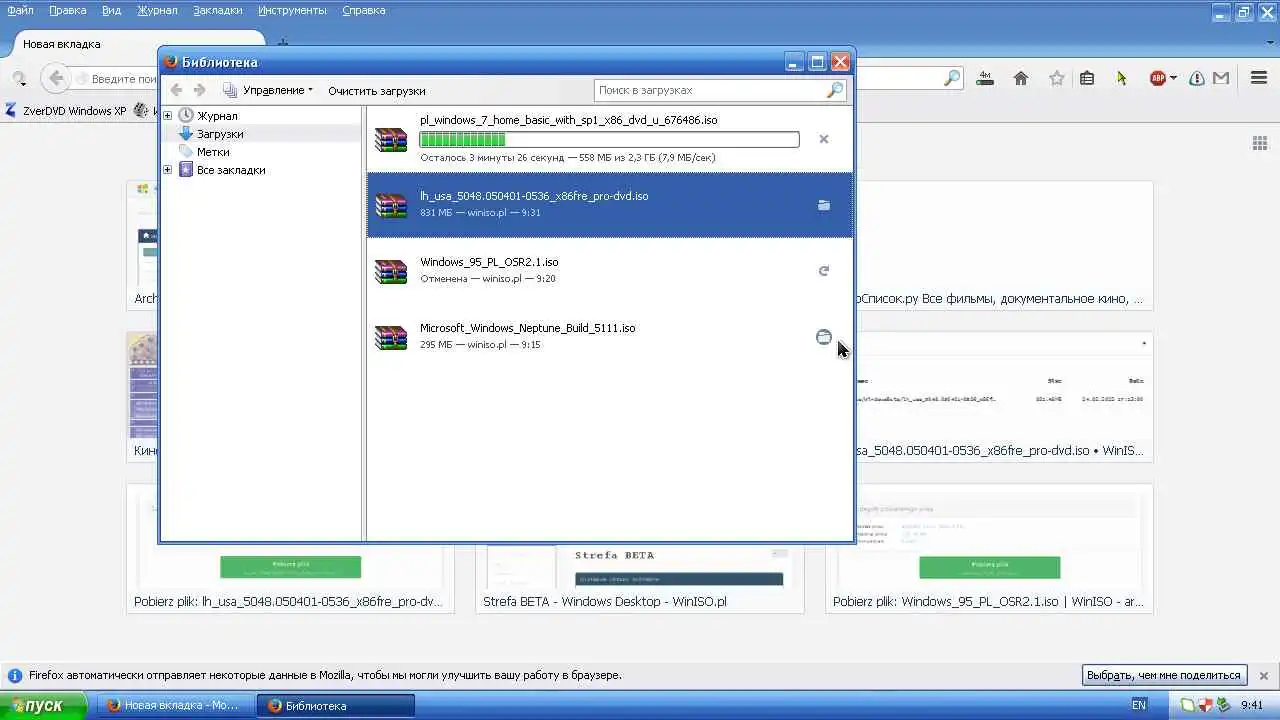This screenshot has width=1280, height=720.
Task: Select the lh_usa_5048.050401-0536_x86fre_pro-dvd.iso row text
Action: (x=534, y=196)
